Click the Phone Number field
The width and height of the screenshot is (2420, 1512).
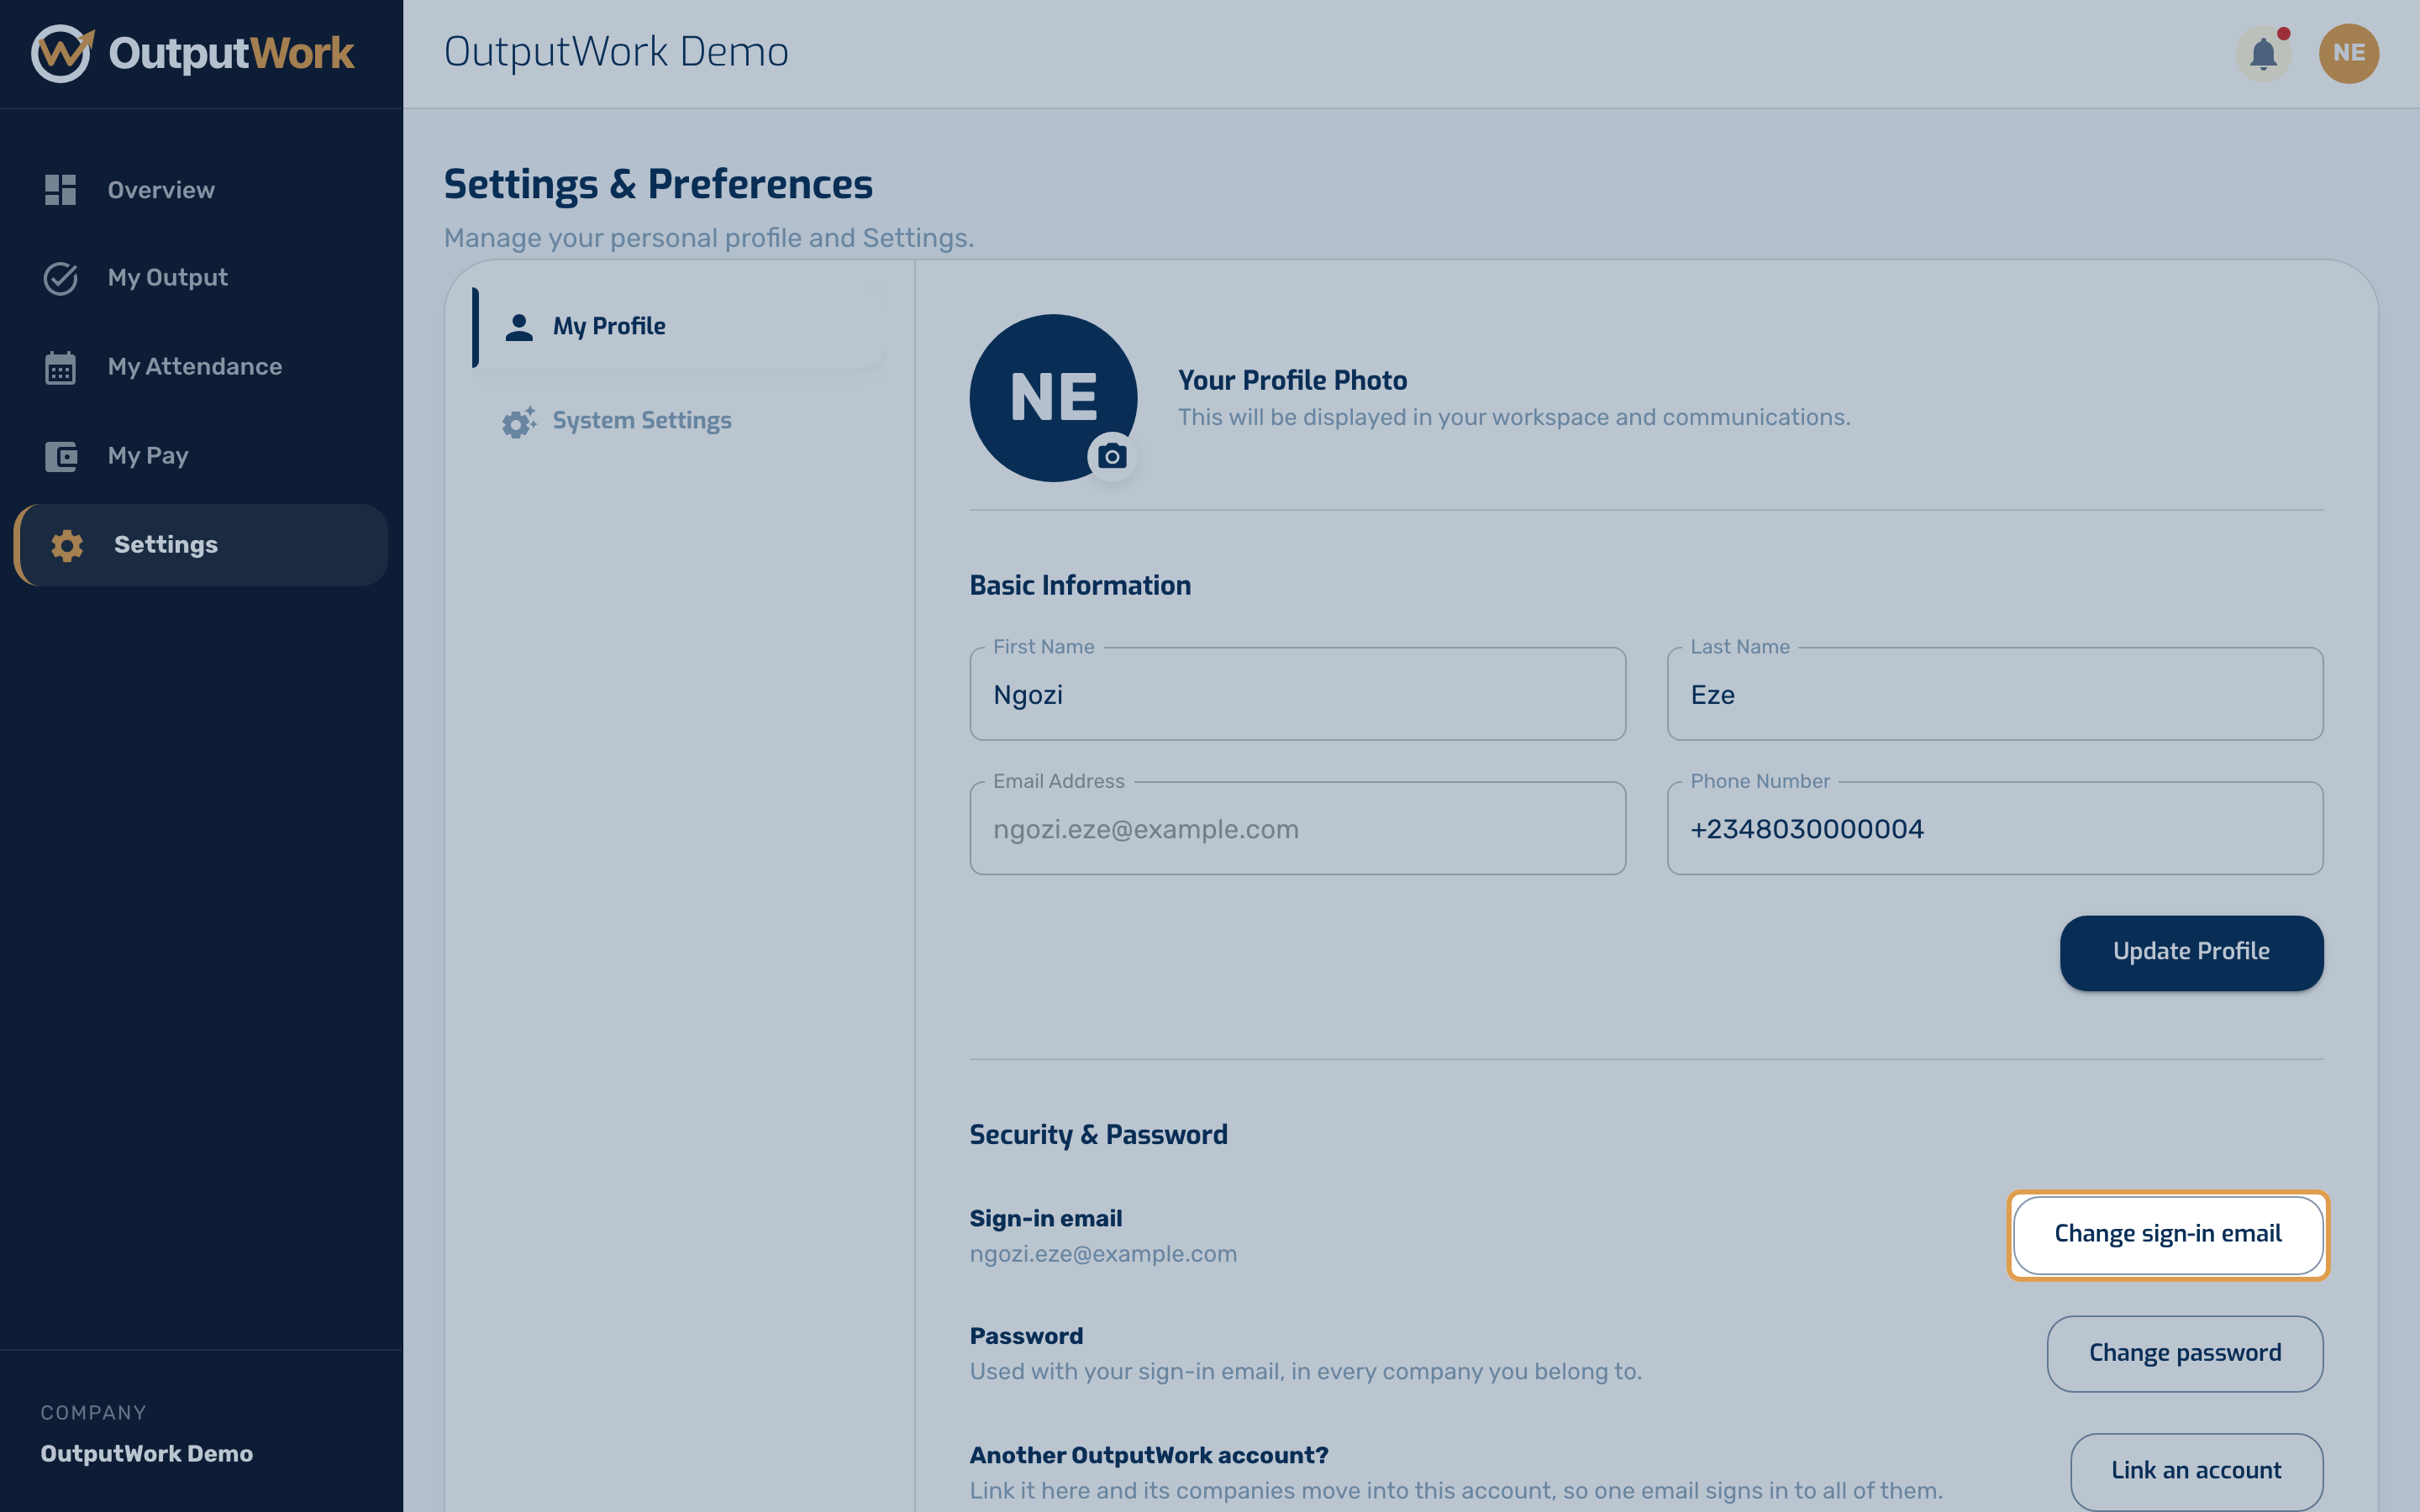point(1995,828)
